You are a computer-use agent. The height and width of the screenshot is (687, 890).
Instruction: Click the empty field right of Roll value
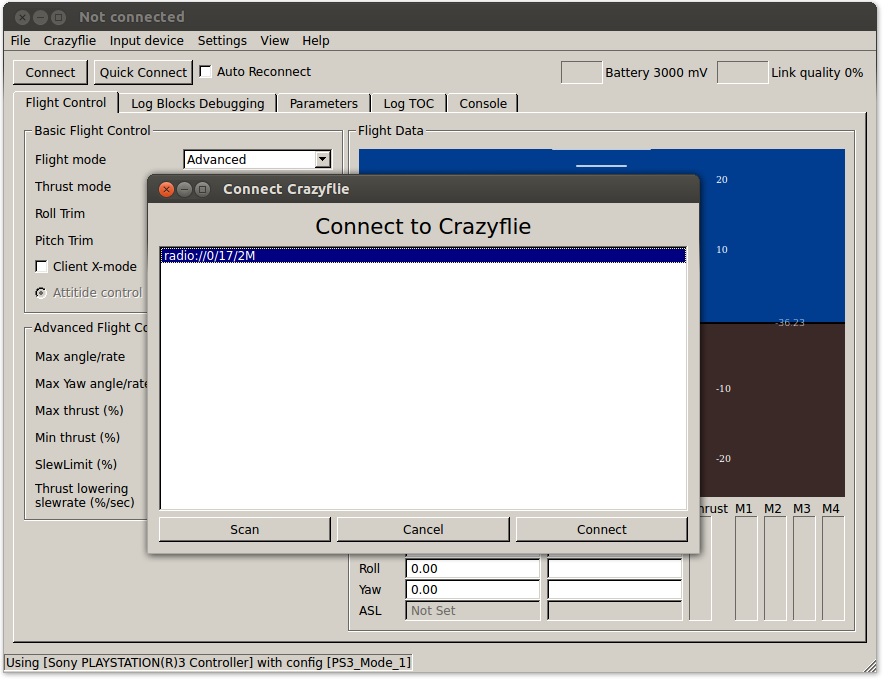615,569
